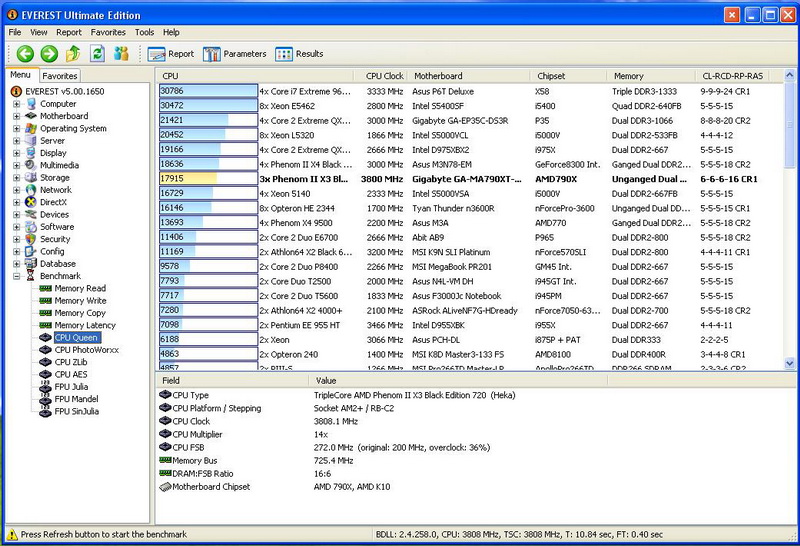Select the DirectX tree icon

31,202
